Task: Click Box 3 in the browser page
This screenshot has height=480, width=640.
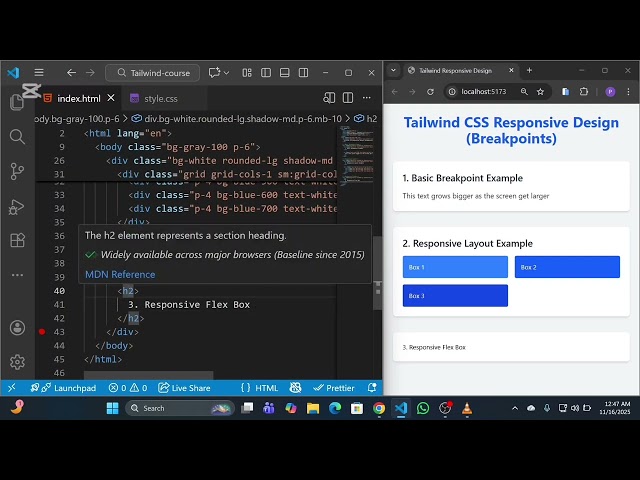Action: [x=455, y=296]
